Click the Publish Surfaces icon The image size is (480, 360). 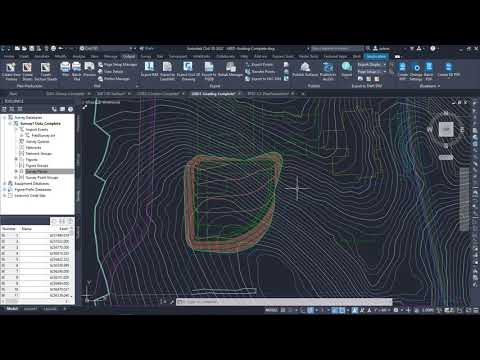pos(305,67)
